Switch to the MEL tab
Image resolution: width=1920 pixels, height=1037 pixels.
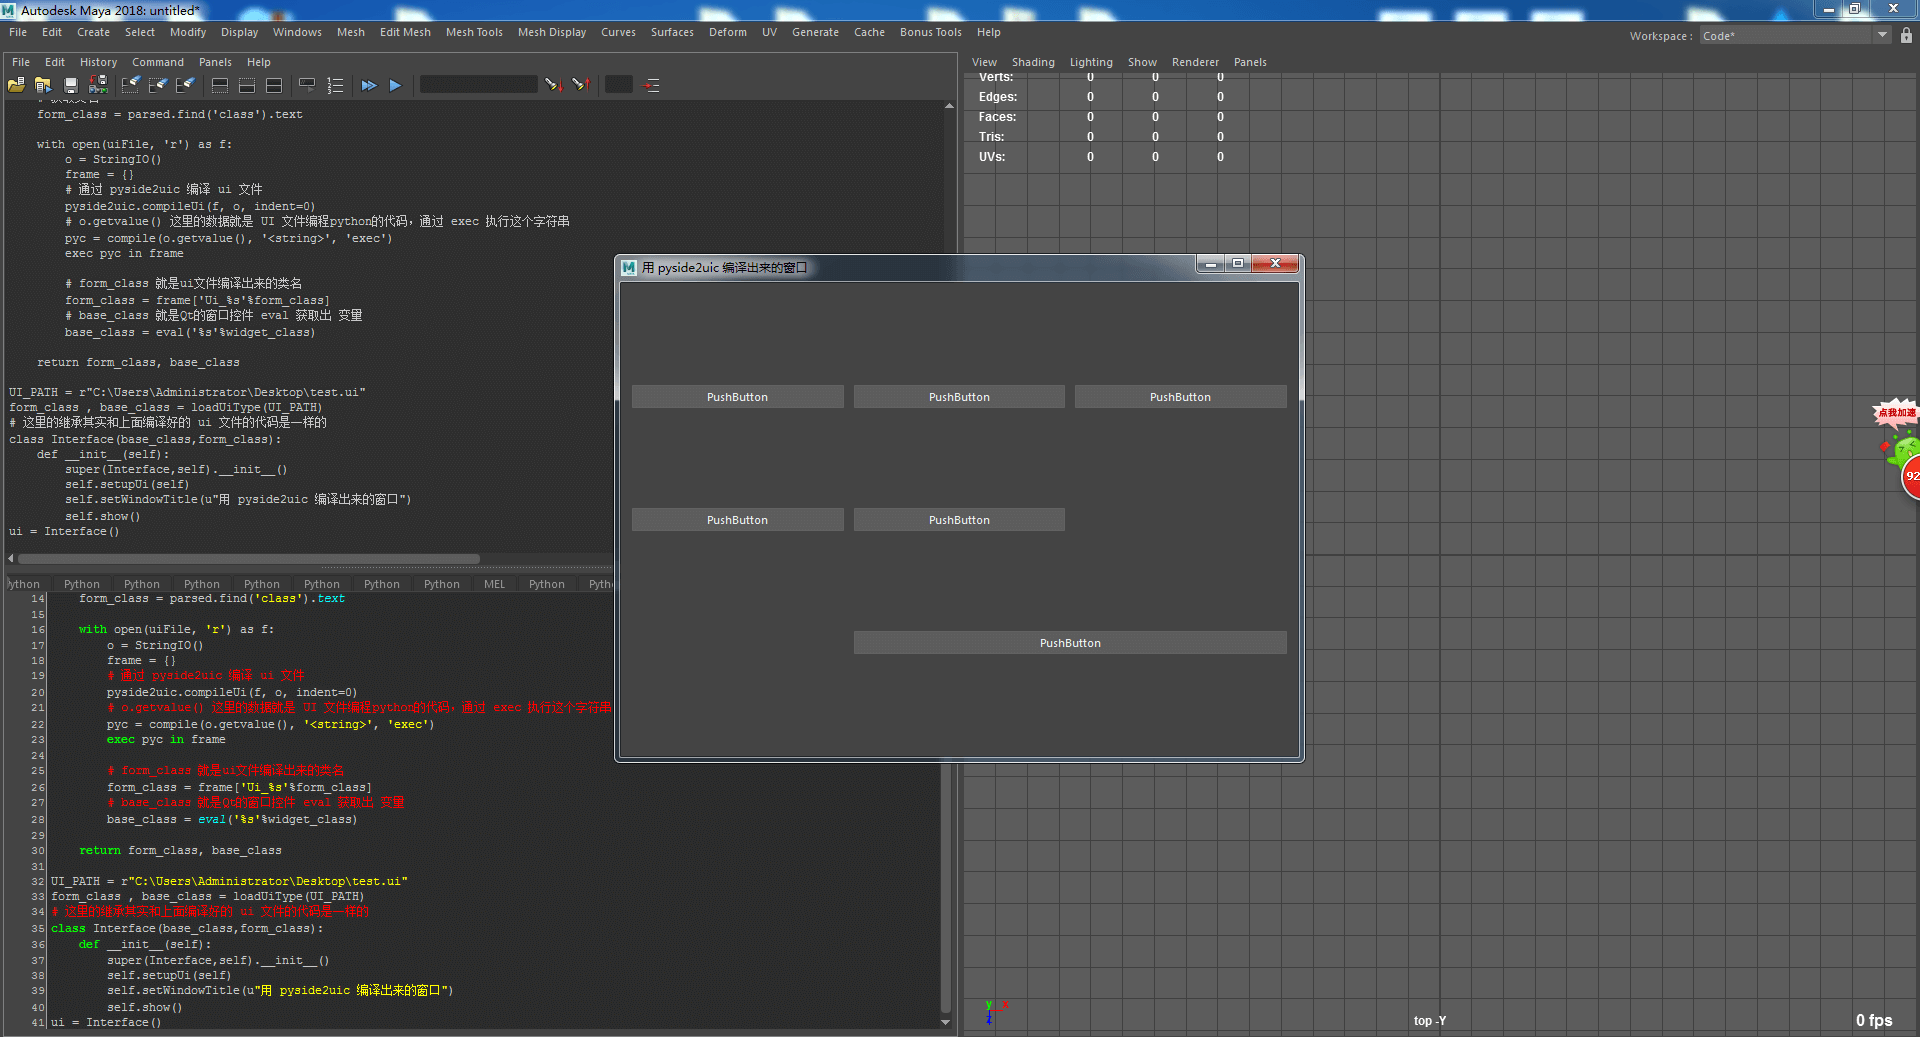point(494,584)
